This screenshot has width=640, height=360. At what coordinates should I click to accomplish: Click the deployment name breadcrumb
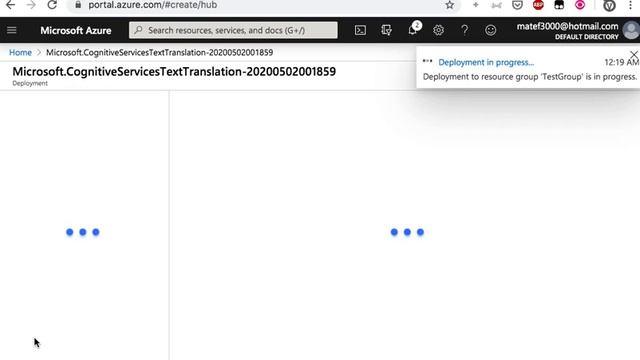point(160,53)
